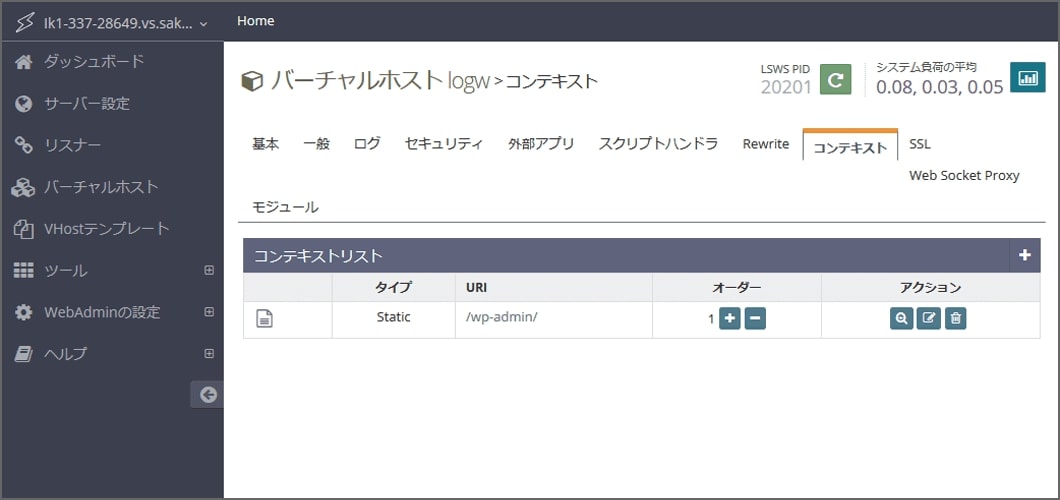This screenshot has height=500, width=1060.
Task: Click the /wp-admin/ URI cell
Action: [554, 320]
